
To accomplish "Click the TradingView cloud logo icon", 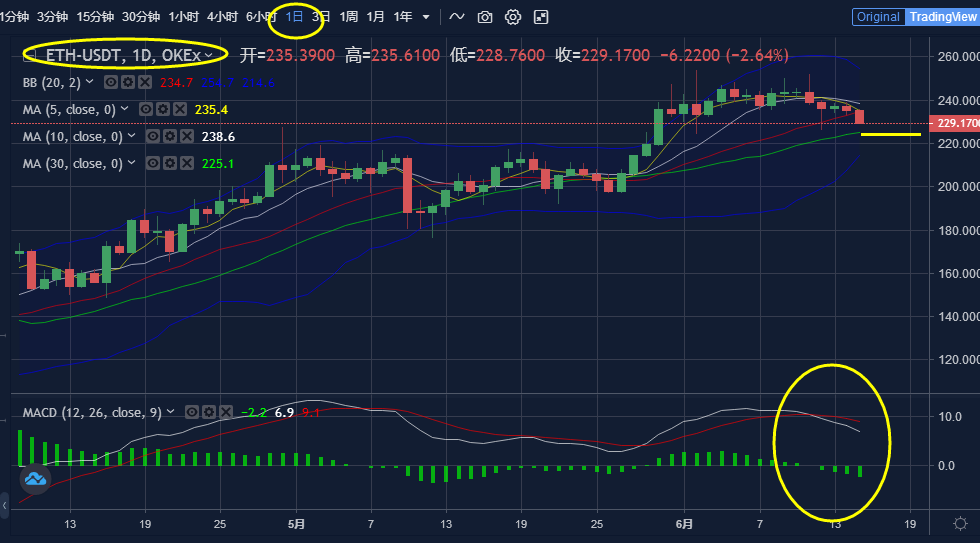I will click(35, 479).
